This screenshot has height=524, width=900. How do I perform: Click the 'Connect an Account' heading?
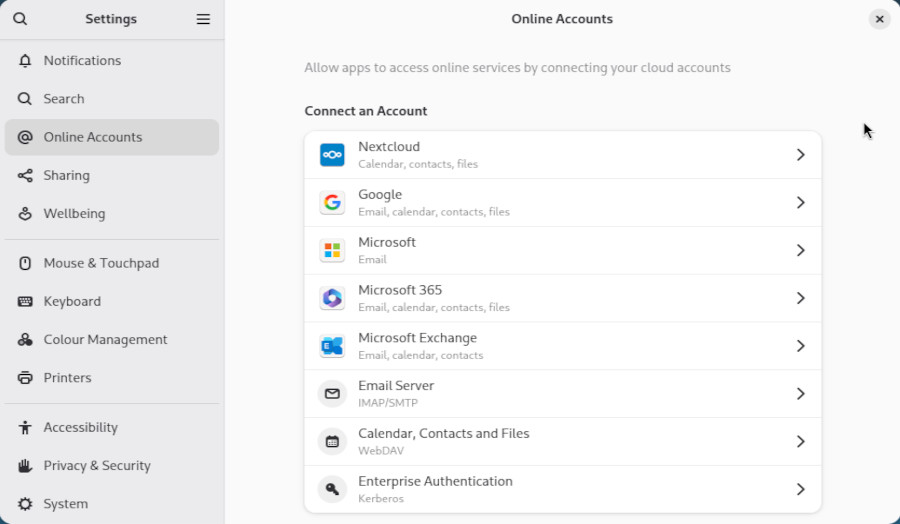(x=366, y=111)
